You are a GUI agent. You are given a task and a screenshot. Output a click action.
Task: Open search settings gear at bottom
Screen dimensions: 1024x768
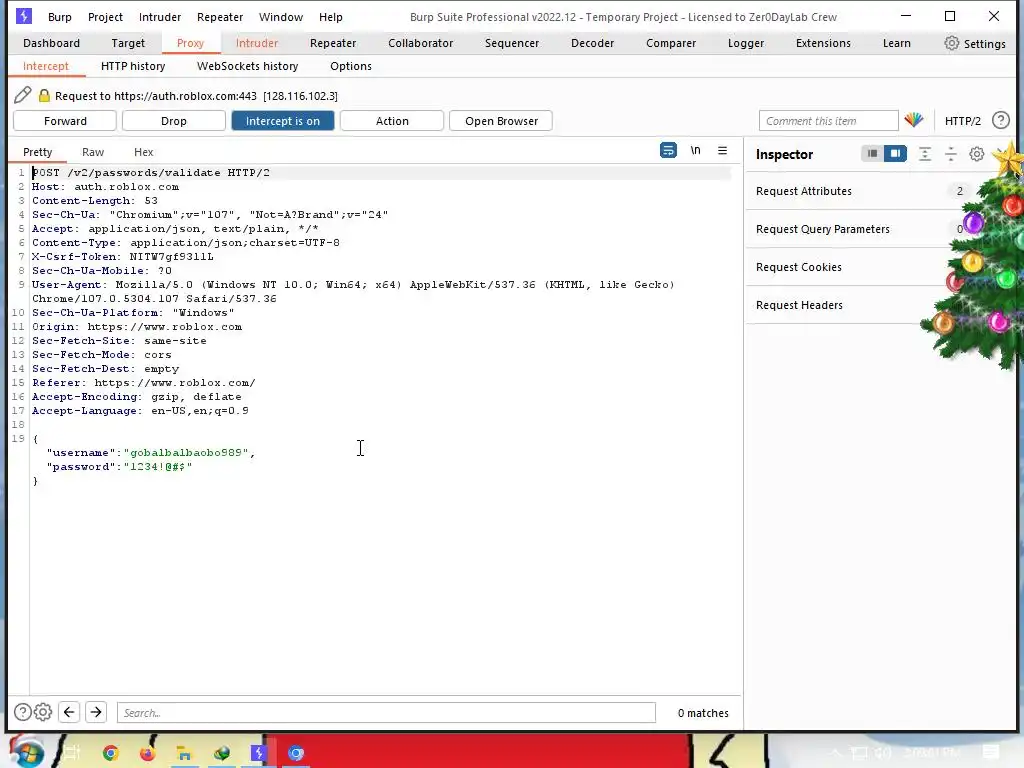point(43,712)
